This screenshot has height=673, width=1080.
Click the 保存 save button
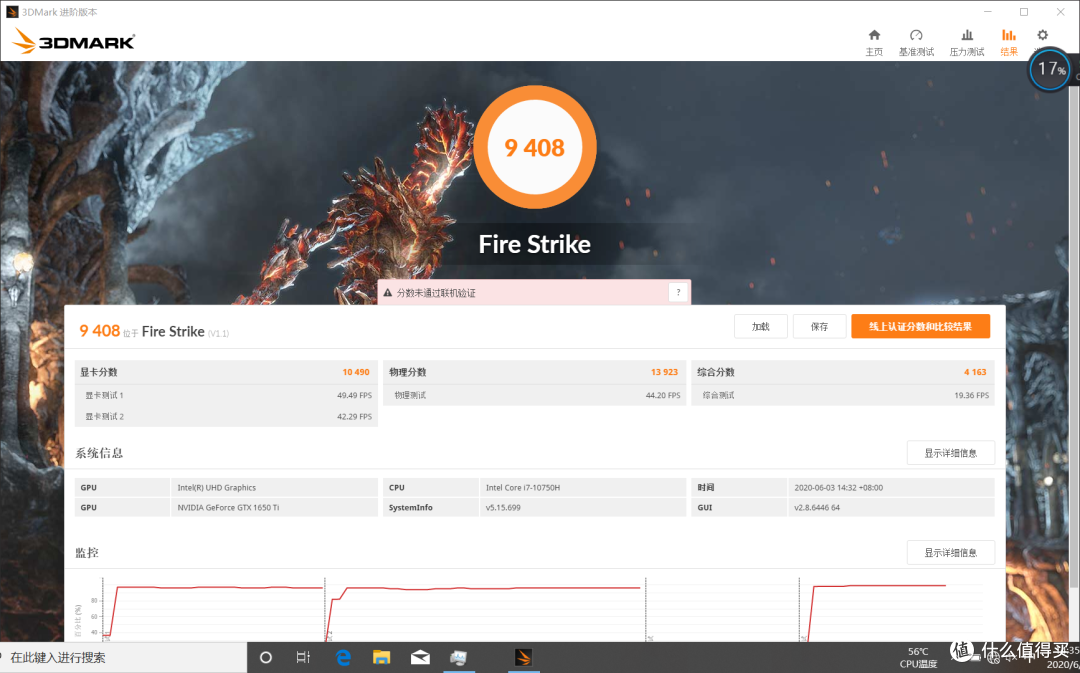(819, 327)
